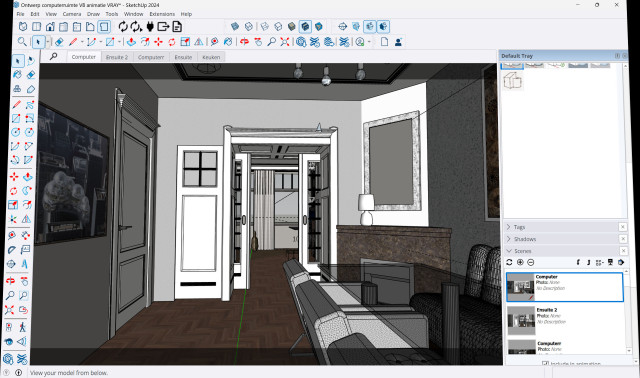The width and height of the screenshot is (640, 378).
Task: Remove the scene with the minus icon
Action: pyautogui.click(x=531, y=262)
